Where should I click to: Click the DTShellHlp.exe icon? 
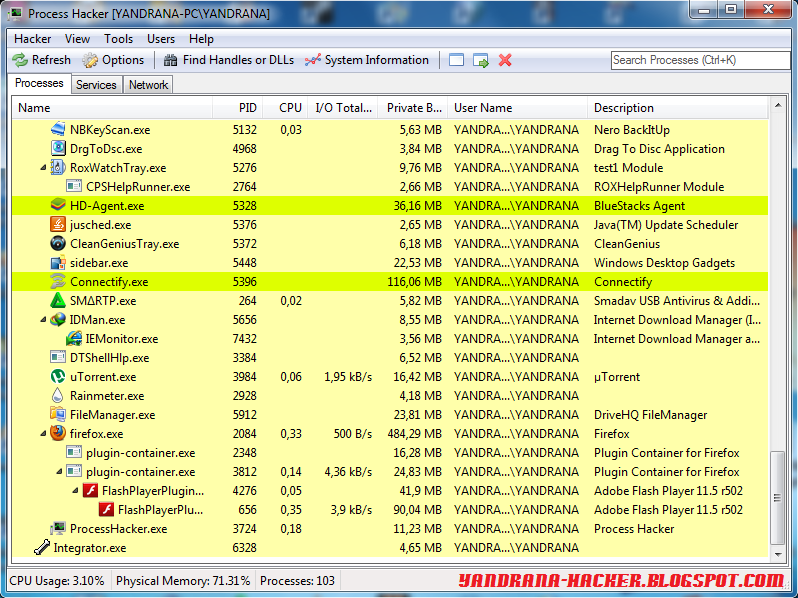click(58, 357)
